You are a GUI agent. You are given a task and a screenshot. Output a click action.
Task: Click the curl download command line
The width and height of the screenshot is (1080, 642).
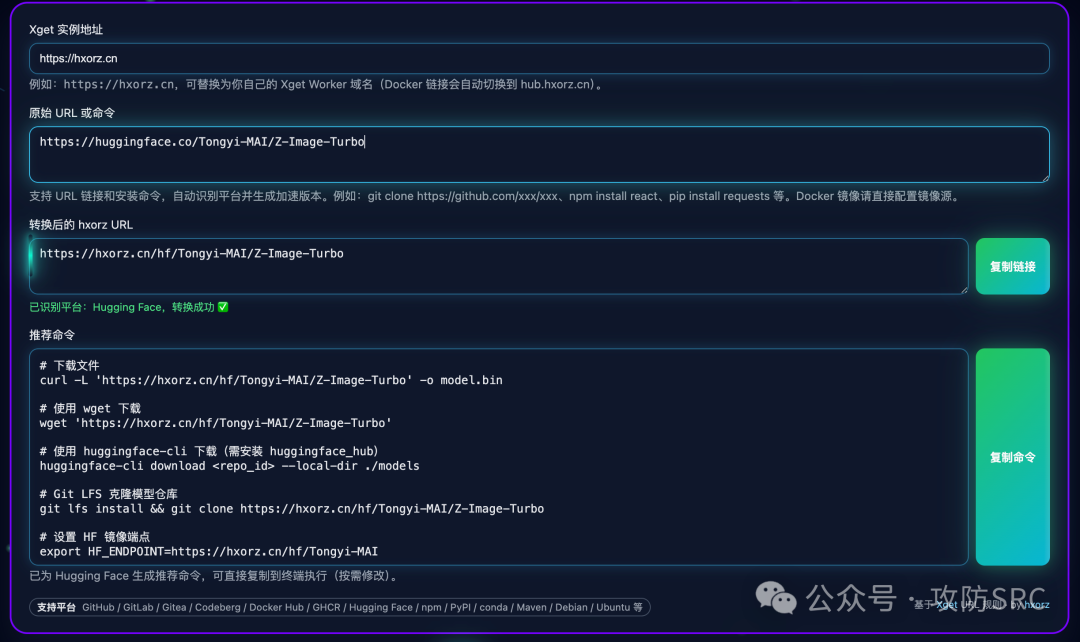click(271, 380)
